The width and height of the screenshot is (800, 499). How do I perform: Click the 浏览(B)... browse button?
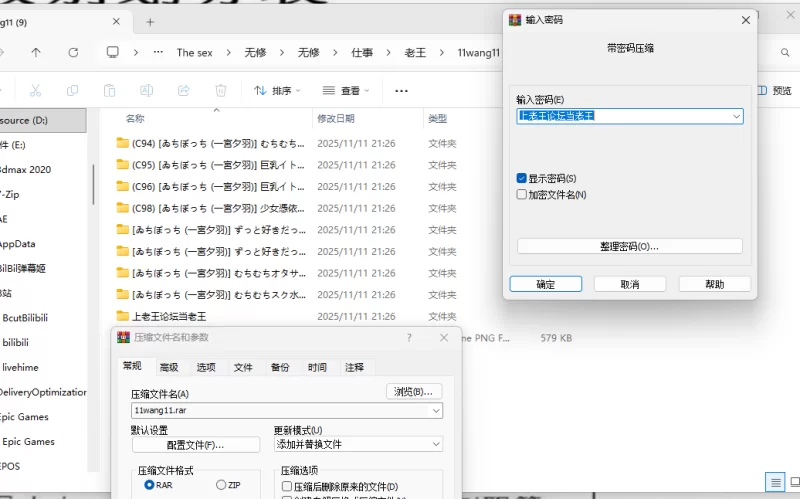[x=413, y=391]
